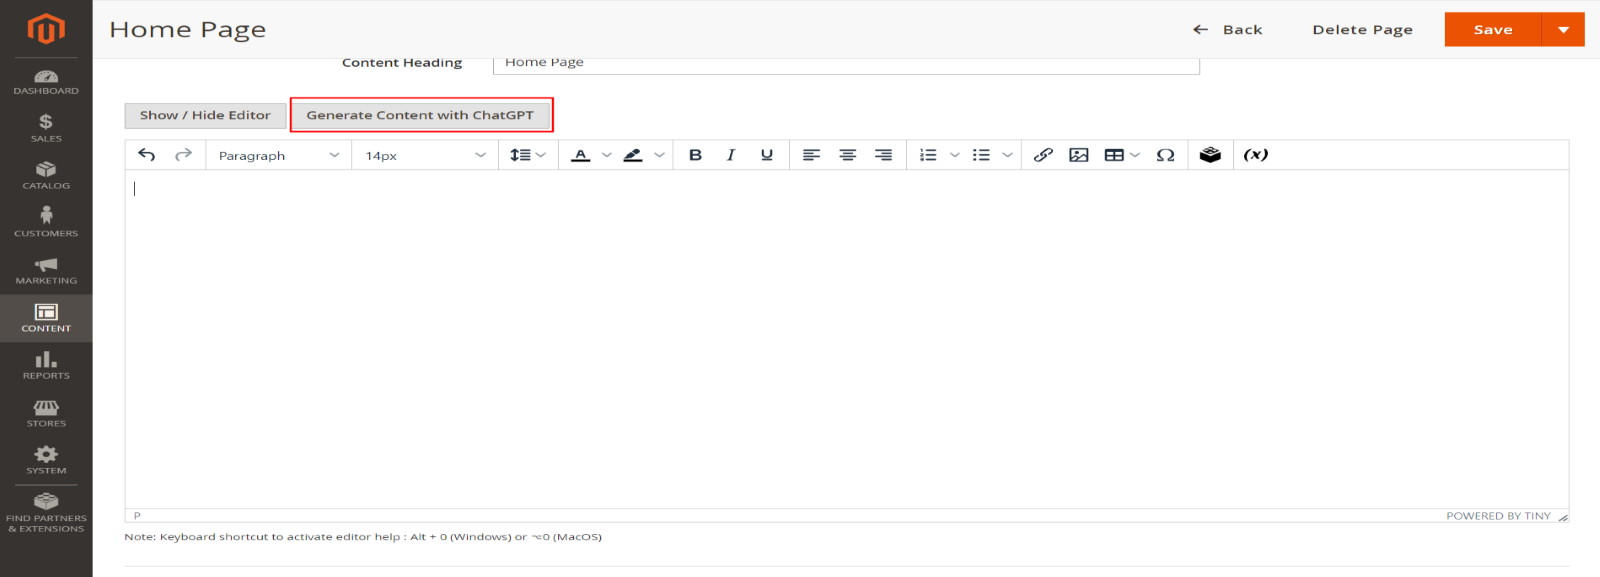Open the Marketing menu in sidebar
This screenshot has width=1600, height=577.
click(x=46, y=270)
